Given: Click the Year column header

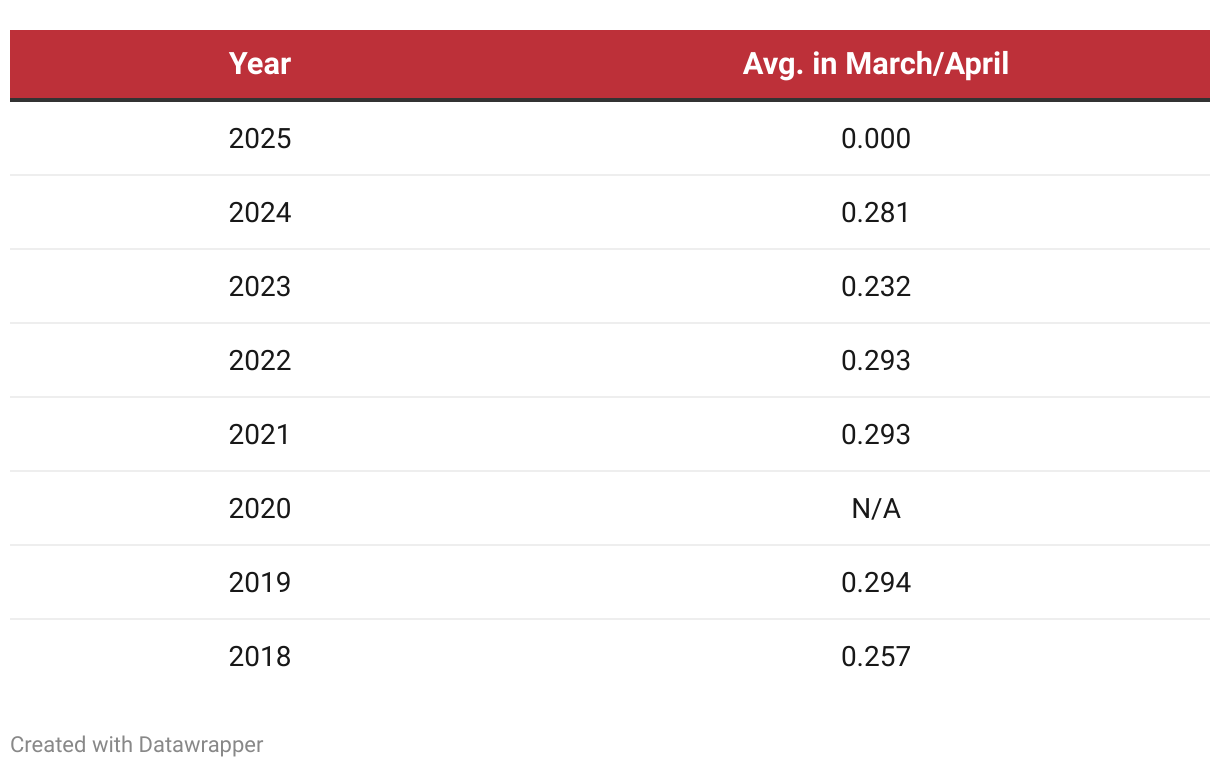Looking at the screenshot, I should 260,64.
